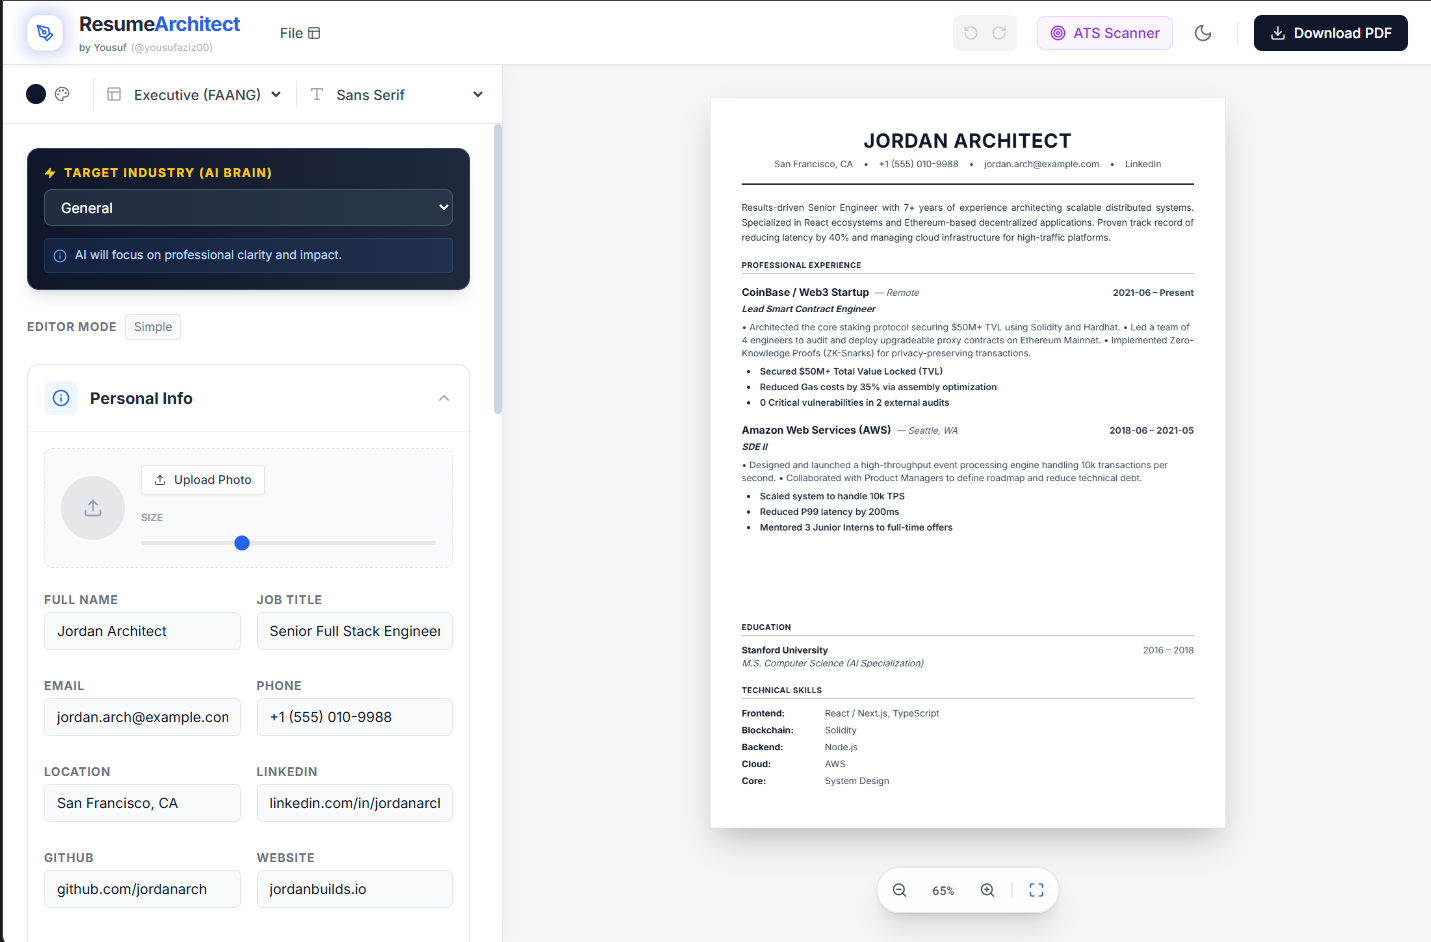The image size is (1431, 942).
Task: Click the Stanford University entry
Action: click(784, 650)
